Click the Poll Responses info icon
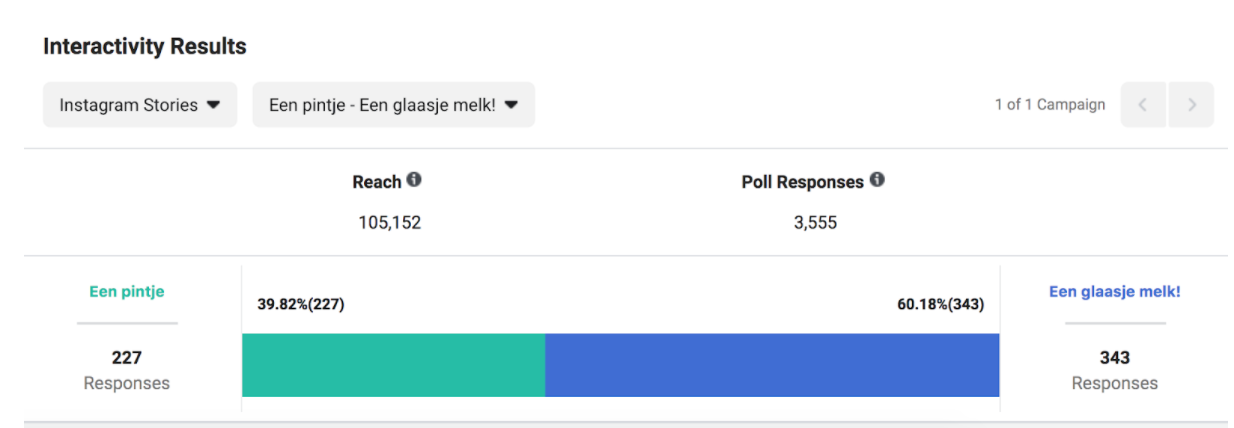 pyautogui.click(x=877, y=180)
